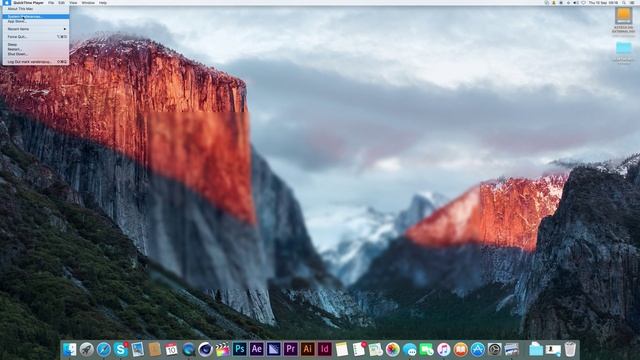
Task: Launch Launchpad rocket icon in dock
Action: [x=87, y=349]
